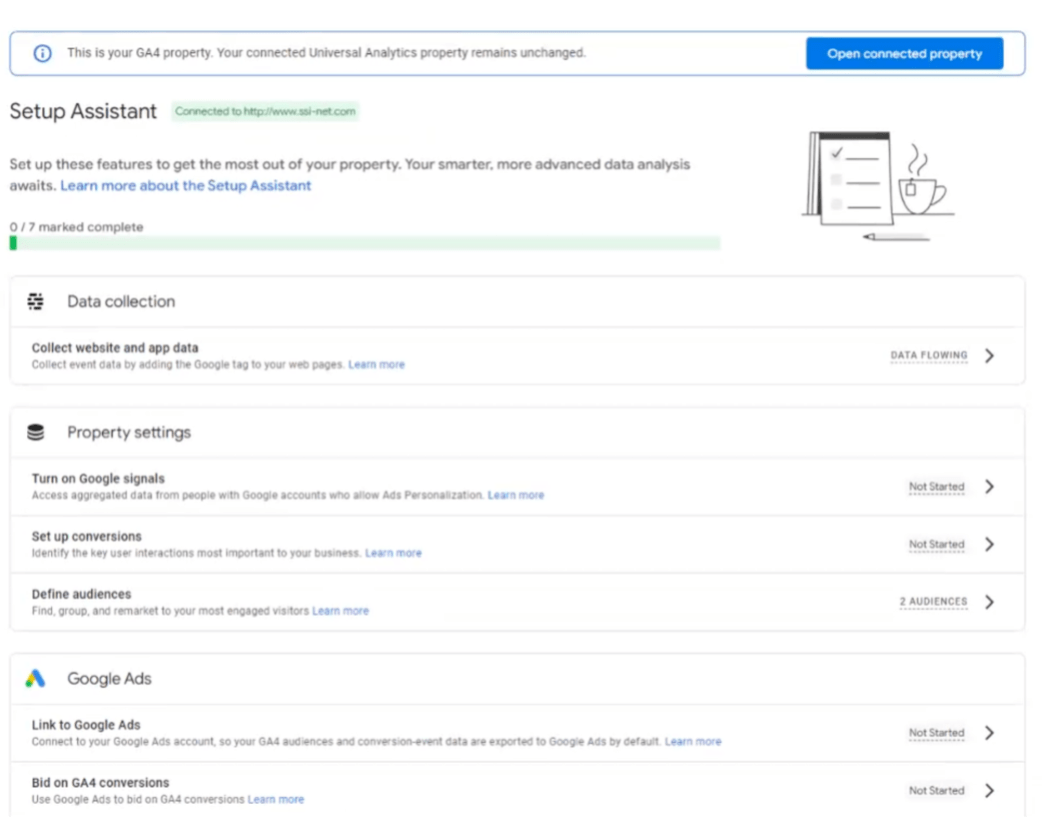Viewport: 1045px width, 821px height.
Task: Open Not Started status for Google signals
Action: pyautogui.click(x=936, y=487)
